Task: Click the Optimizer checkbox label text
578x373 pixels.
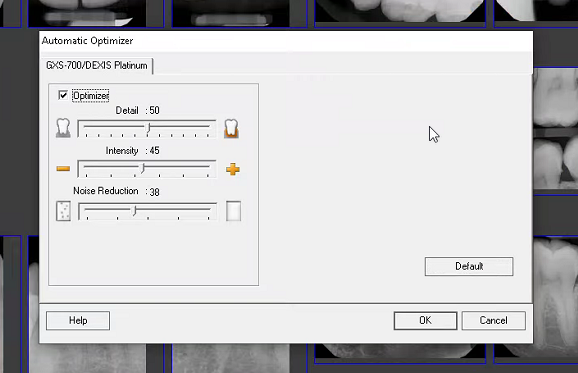Action: coord(90,96)
